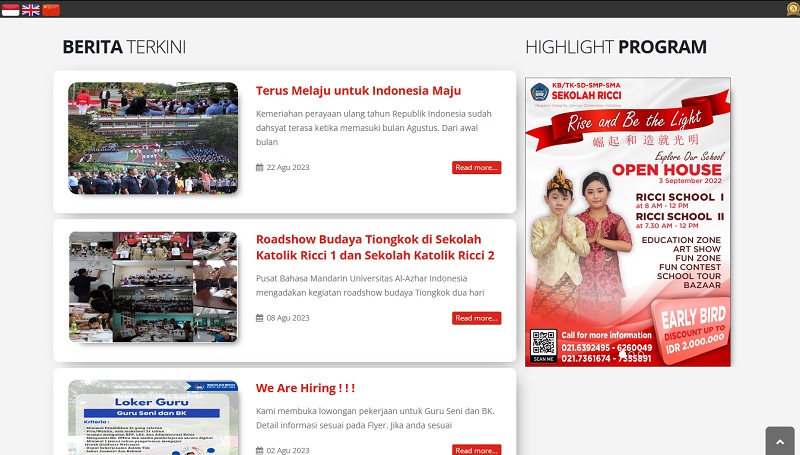Read more on Roadshow Budaya Tiongkok article
The image size is (800, 455).
[477, 318]
